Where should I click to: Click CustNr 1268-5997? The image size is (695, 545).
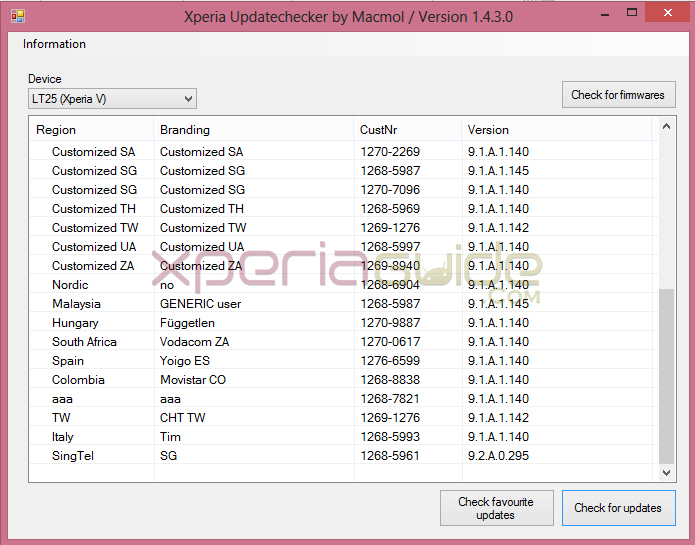tap(390, 247)
